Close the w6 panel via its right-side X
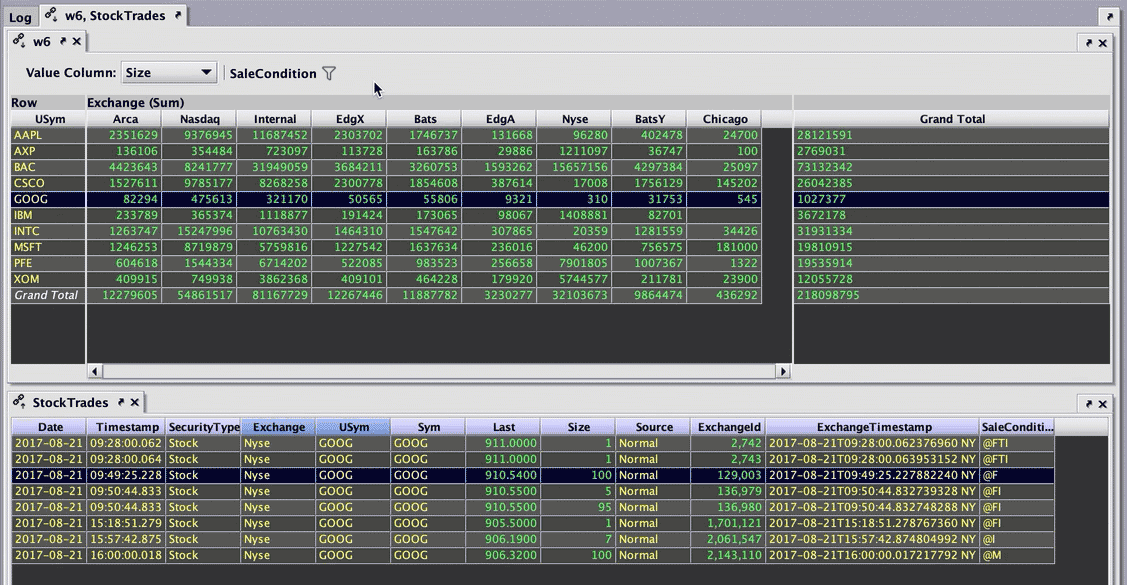Viewport: 1127px width, 585px height. [1103, 43]
